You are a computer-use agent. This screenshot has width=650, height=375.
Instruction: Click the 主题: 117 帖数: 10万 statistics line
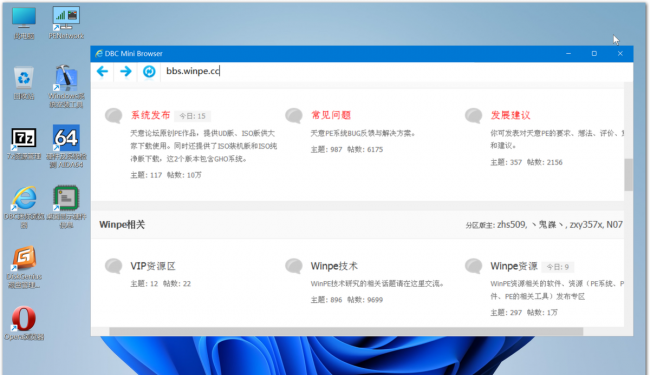[x=166, y=175]
